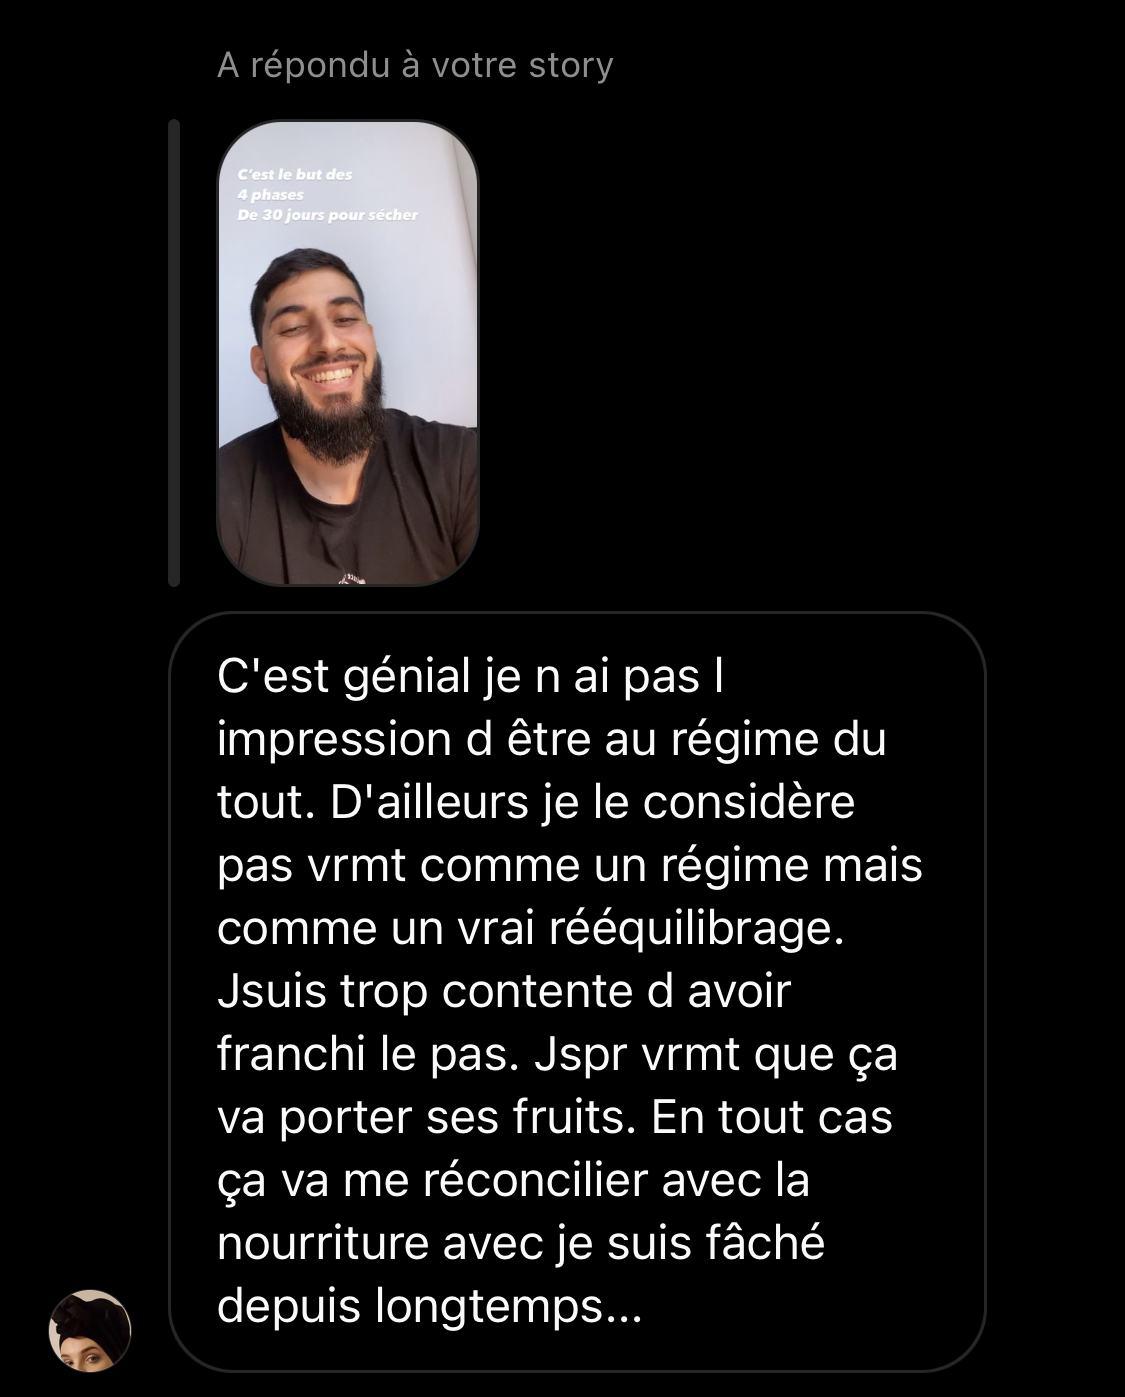Open the replied story thumbnail
This screenshot has height=1397, width=1125.
coord(348,352)
